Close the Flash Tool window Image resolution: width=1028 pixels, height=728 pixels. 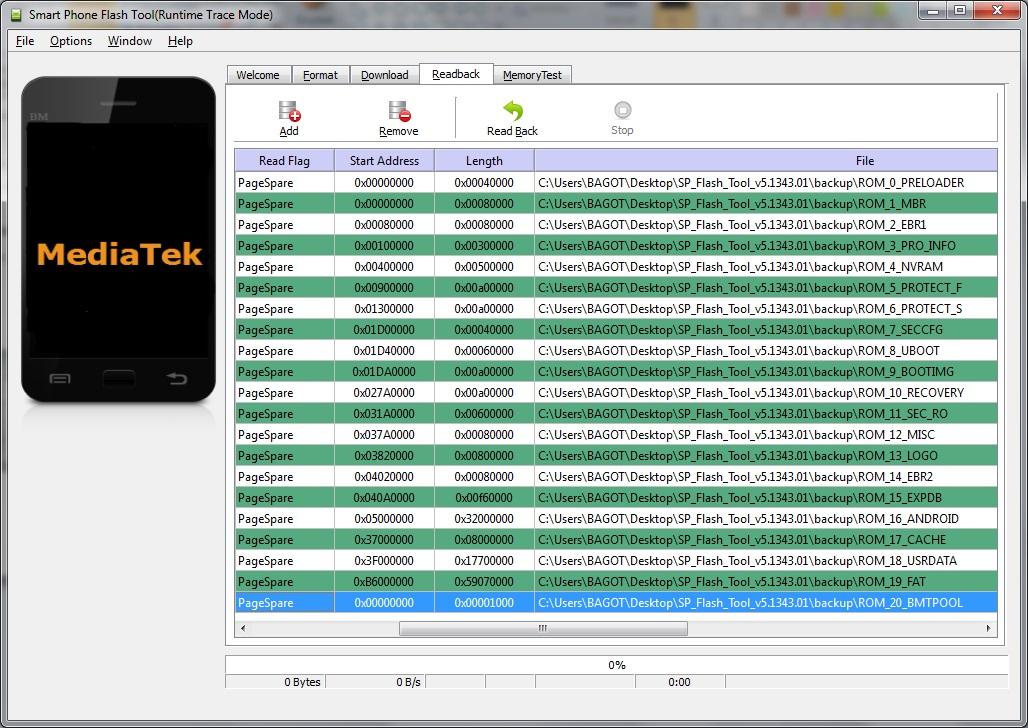tap(998, 10)
